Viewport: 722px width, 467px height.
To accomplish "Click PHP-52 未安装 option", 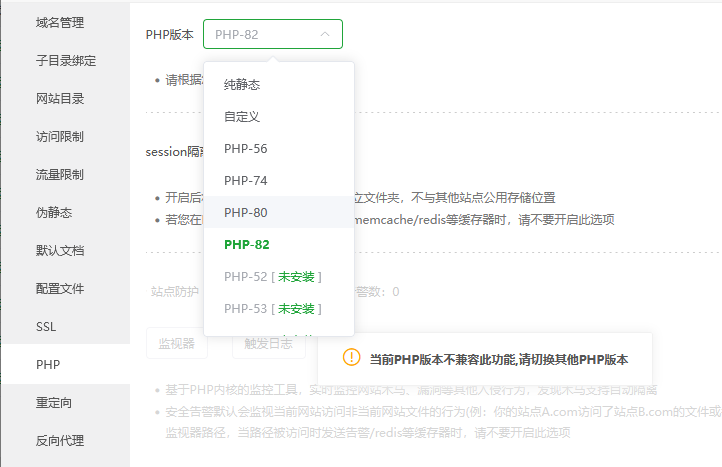I will [279, 276].
